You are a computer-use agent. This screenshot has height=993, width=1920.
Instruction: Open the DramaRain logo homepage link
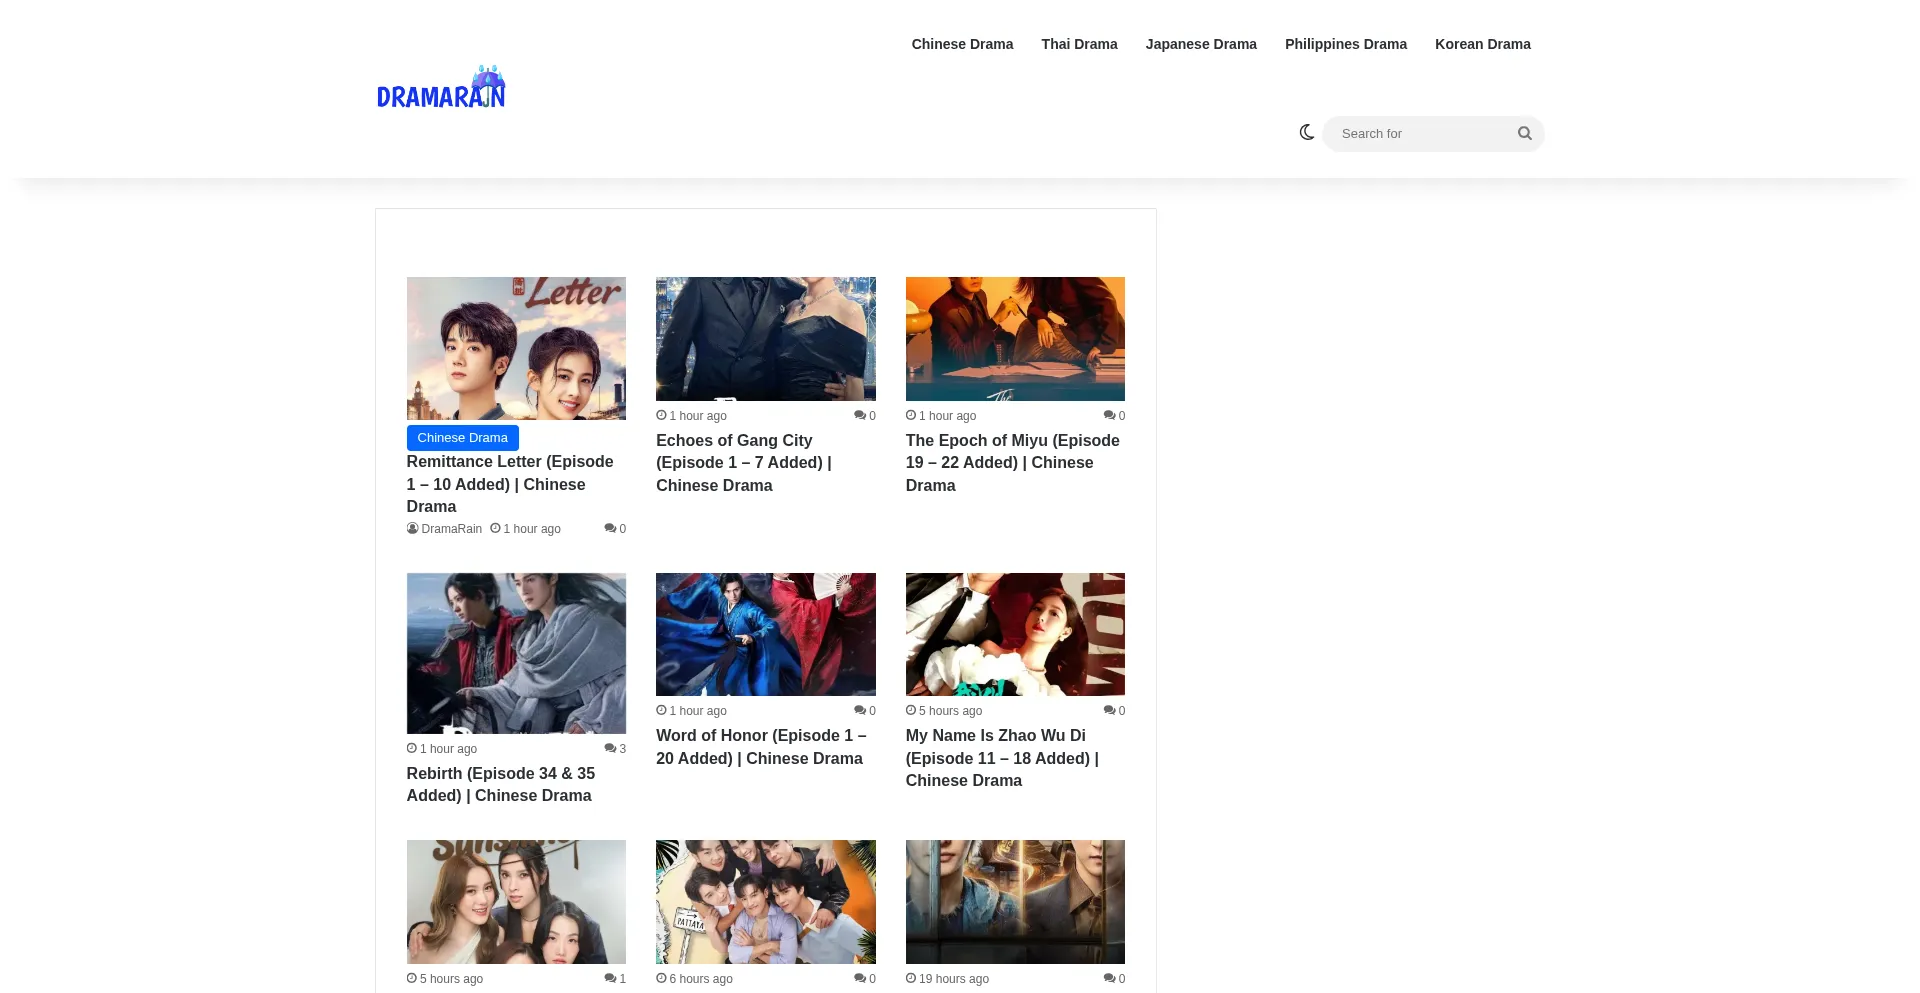click(x=441, y=88)
